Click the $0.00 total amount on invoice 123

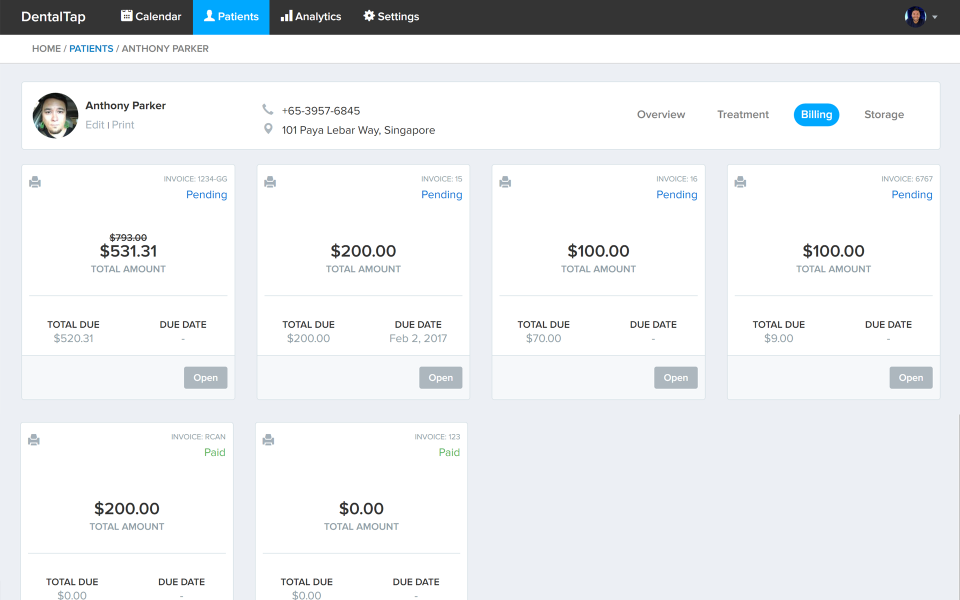point(361,509)
